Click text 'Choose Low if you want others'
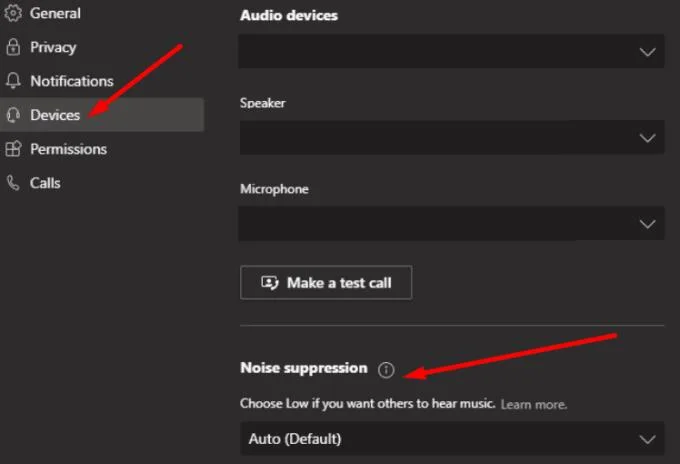The image size is (680, 464). [x=327, y=404]
